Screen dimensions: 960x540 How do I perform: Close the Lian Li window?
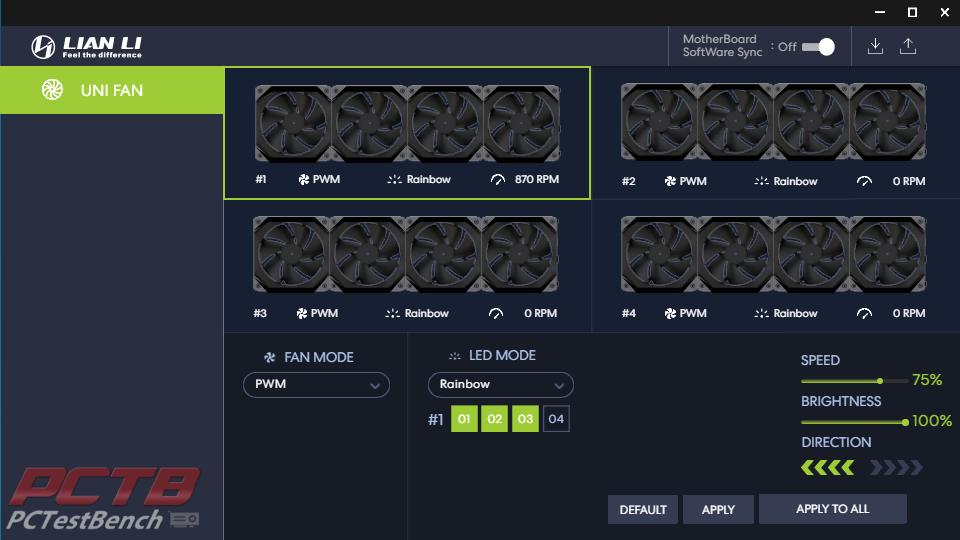(945, 12)
